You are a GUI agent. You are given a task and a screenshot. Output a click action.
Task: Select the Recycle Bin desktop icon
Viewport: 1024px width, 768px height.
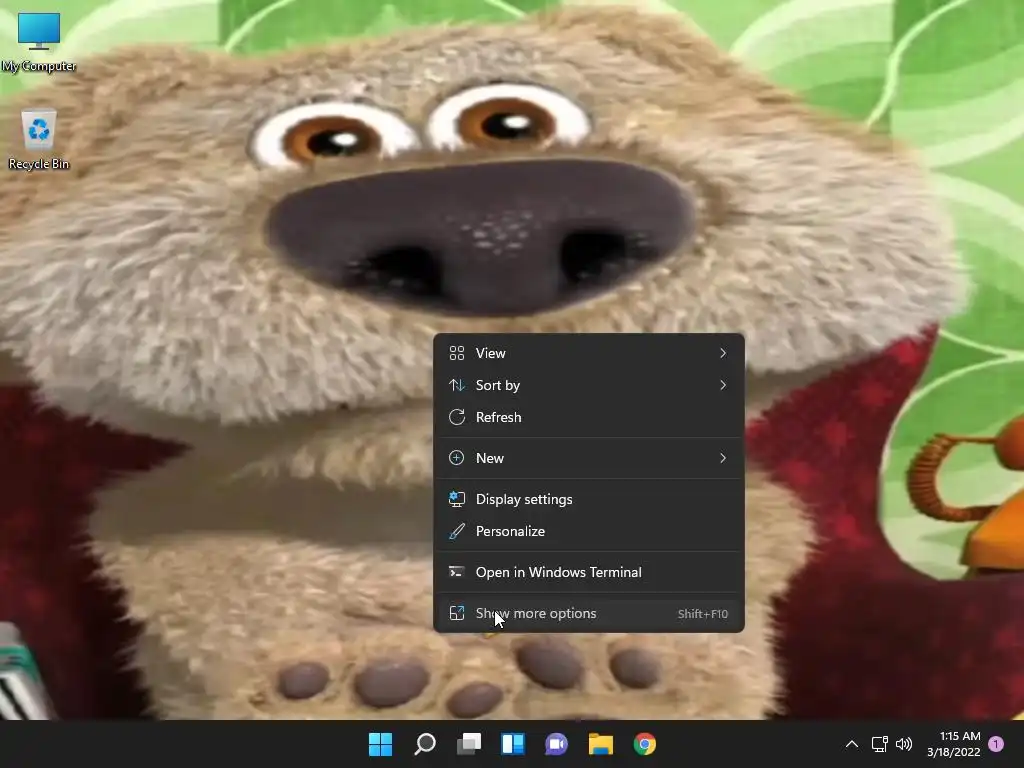pos(39,140)
